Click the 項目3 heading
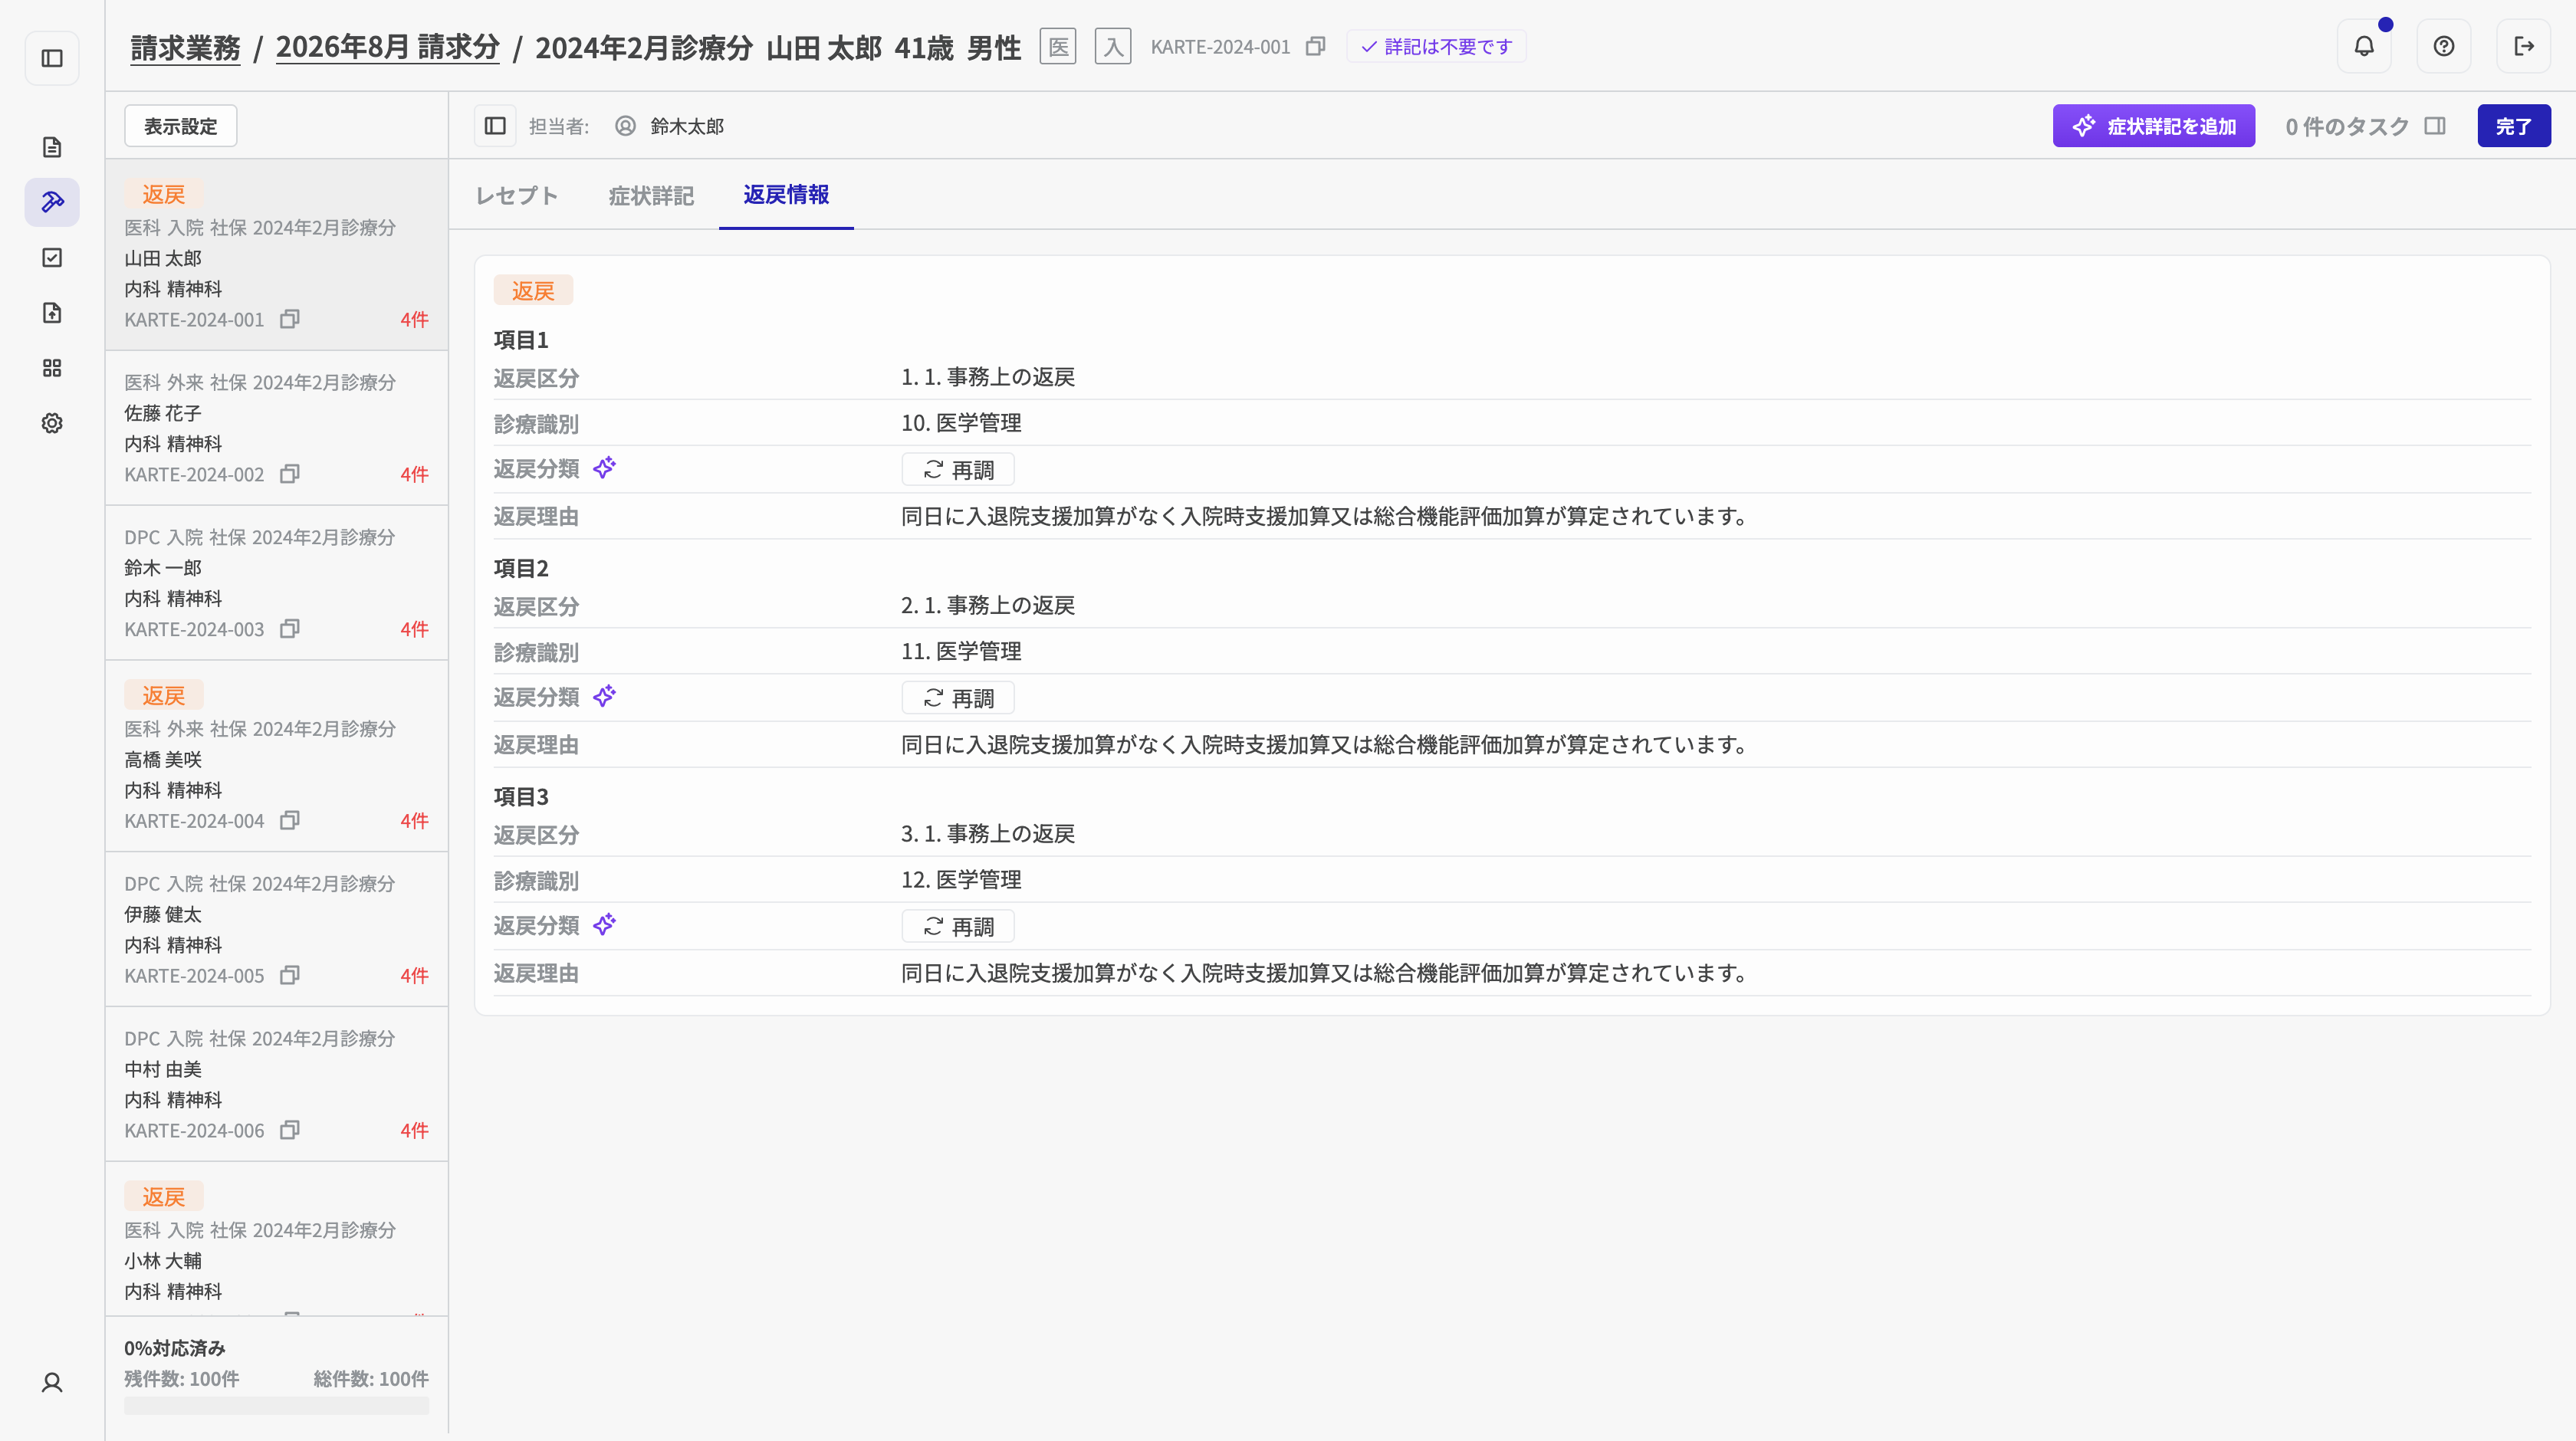2576x1441 pixels. [521, 796]
